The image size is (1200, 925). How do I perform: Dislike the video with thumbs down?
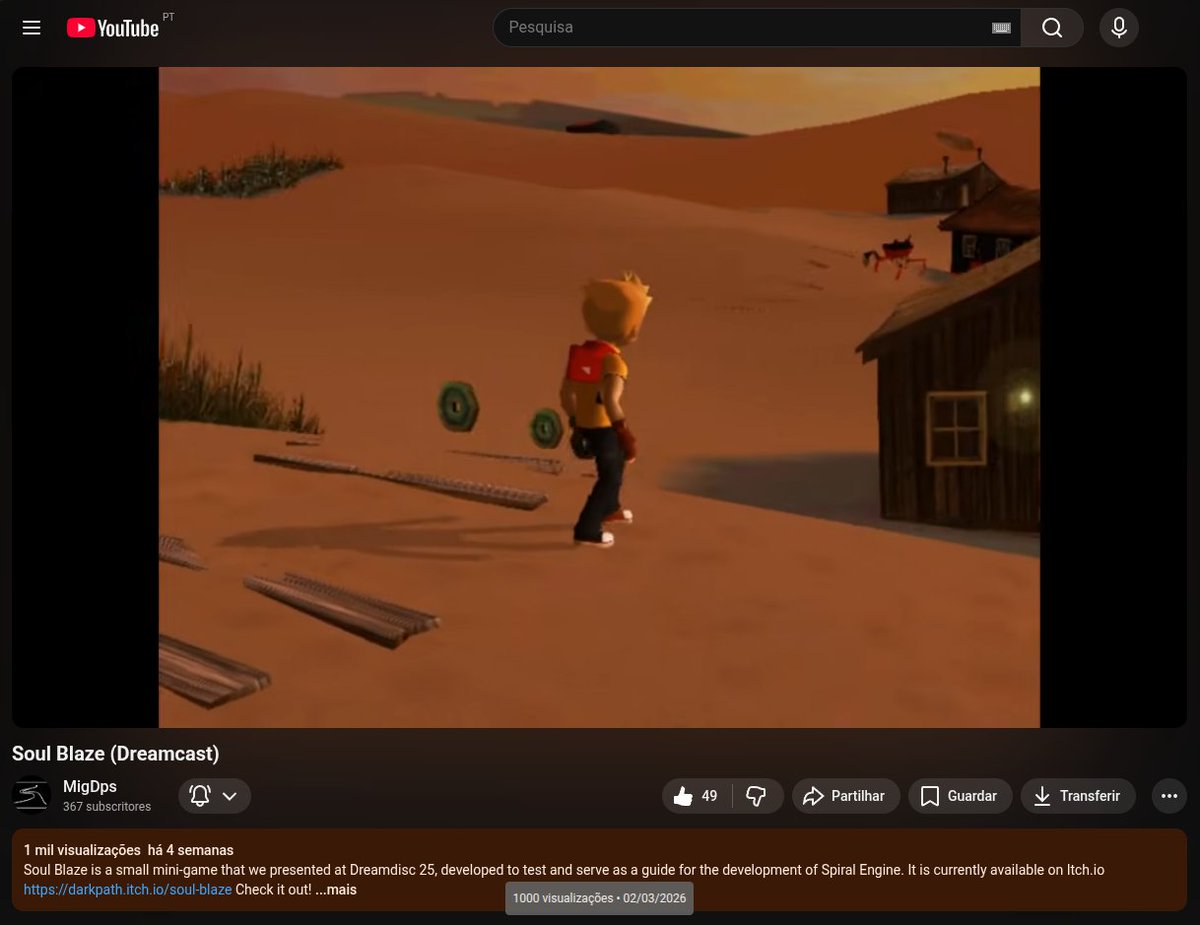[757, 796]
